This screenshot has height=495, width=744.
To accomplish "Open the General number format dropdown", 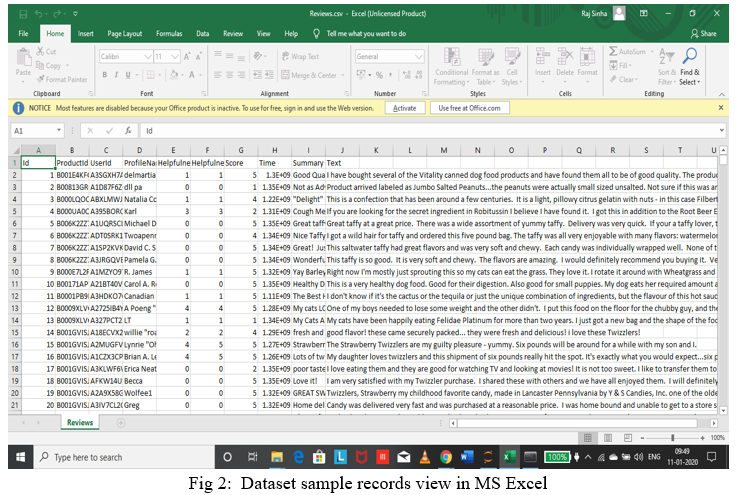I will coord(418,56).
